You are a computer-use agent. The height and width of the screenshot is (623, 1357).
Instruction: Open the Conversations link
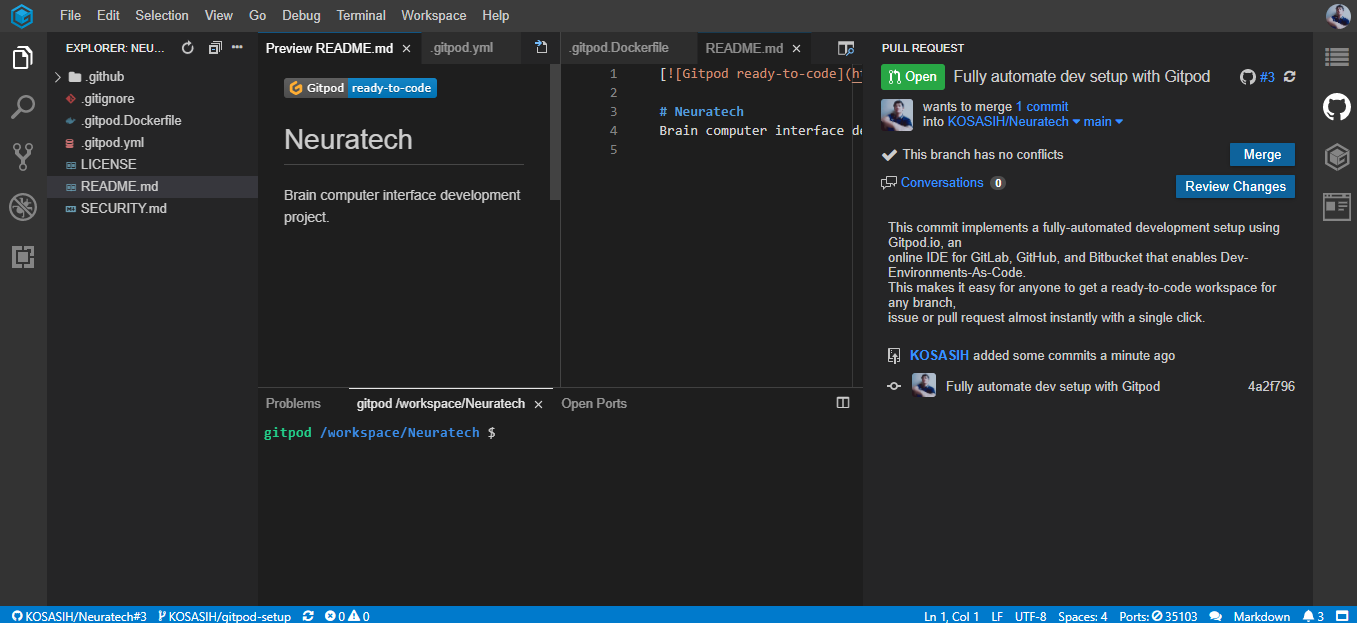coord(942,183)
